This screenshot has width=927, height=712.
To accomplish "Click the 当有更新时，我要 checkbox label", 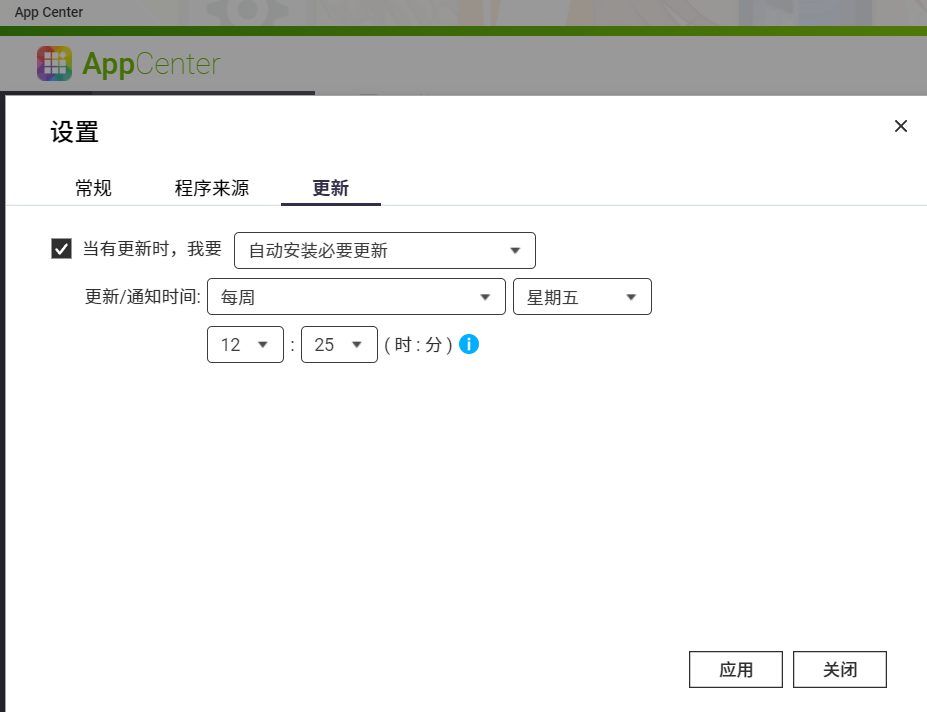I will [x=152, y=249].
